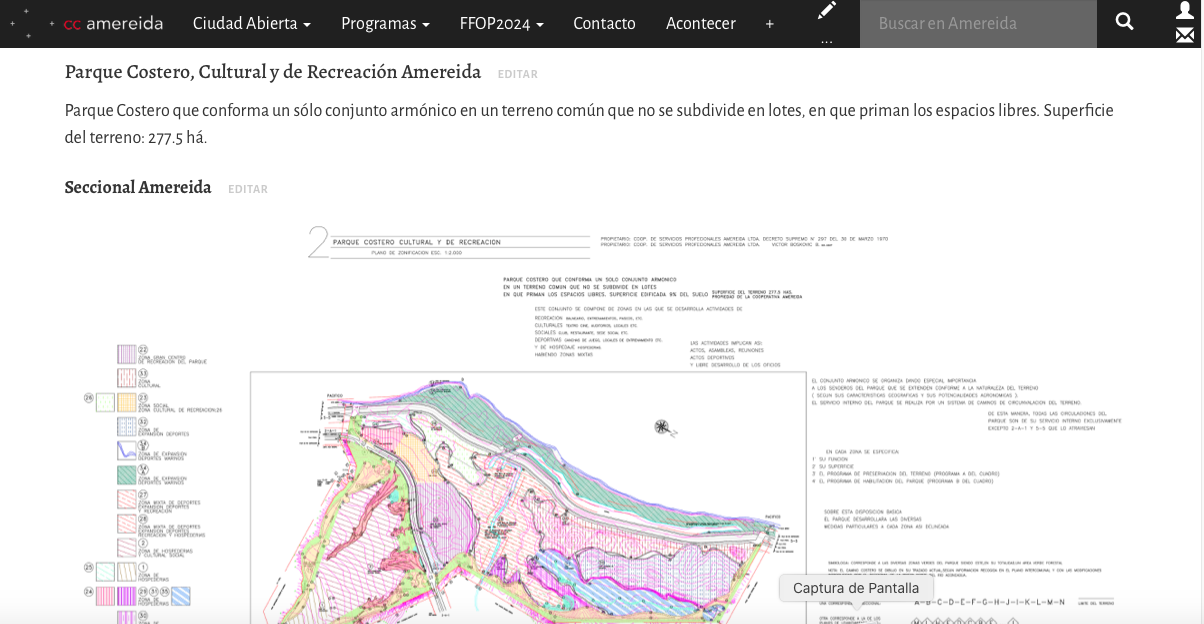Click the green hatched zone 34A legend swatch
Screen dimensions: 1204x624
pyautogui.click(x=126, y=474)
